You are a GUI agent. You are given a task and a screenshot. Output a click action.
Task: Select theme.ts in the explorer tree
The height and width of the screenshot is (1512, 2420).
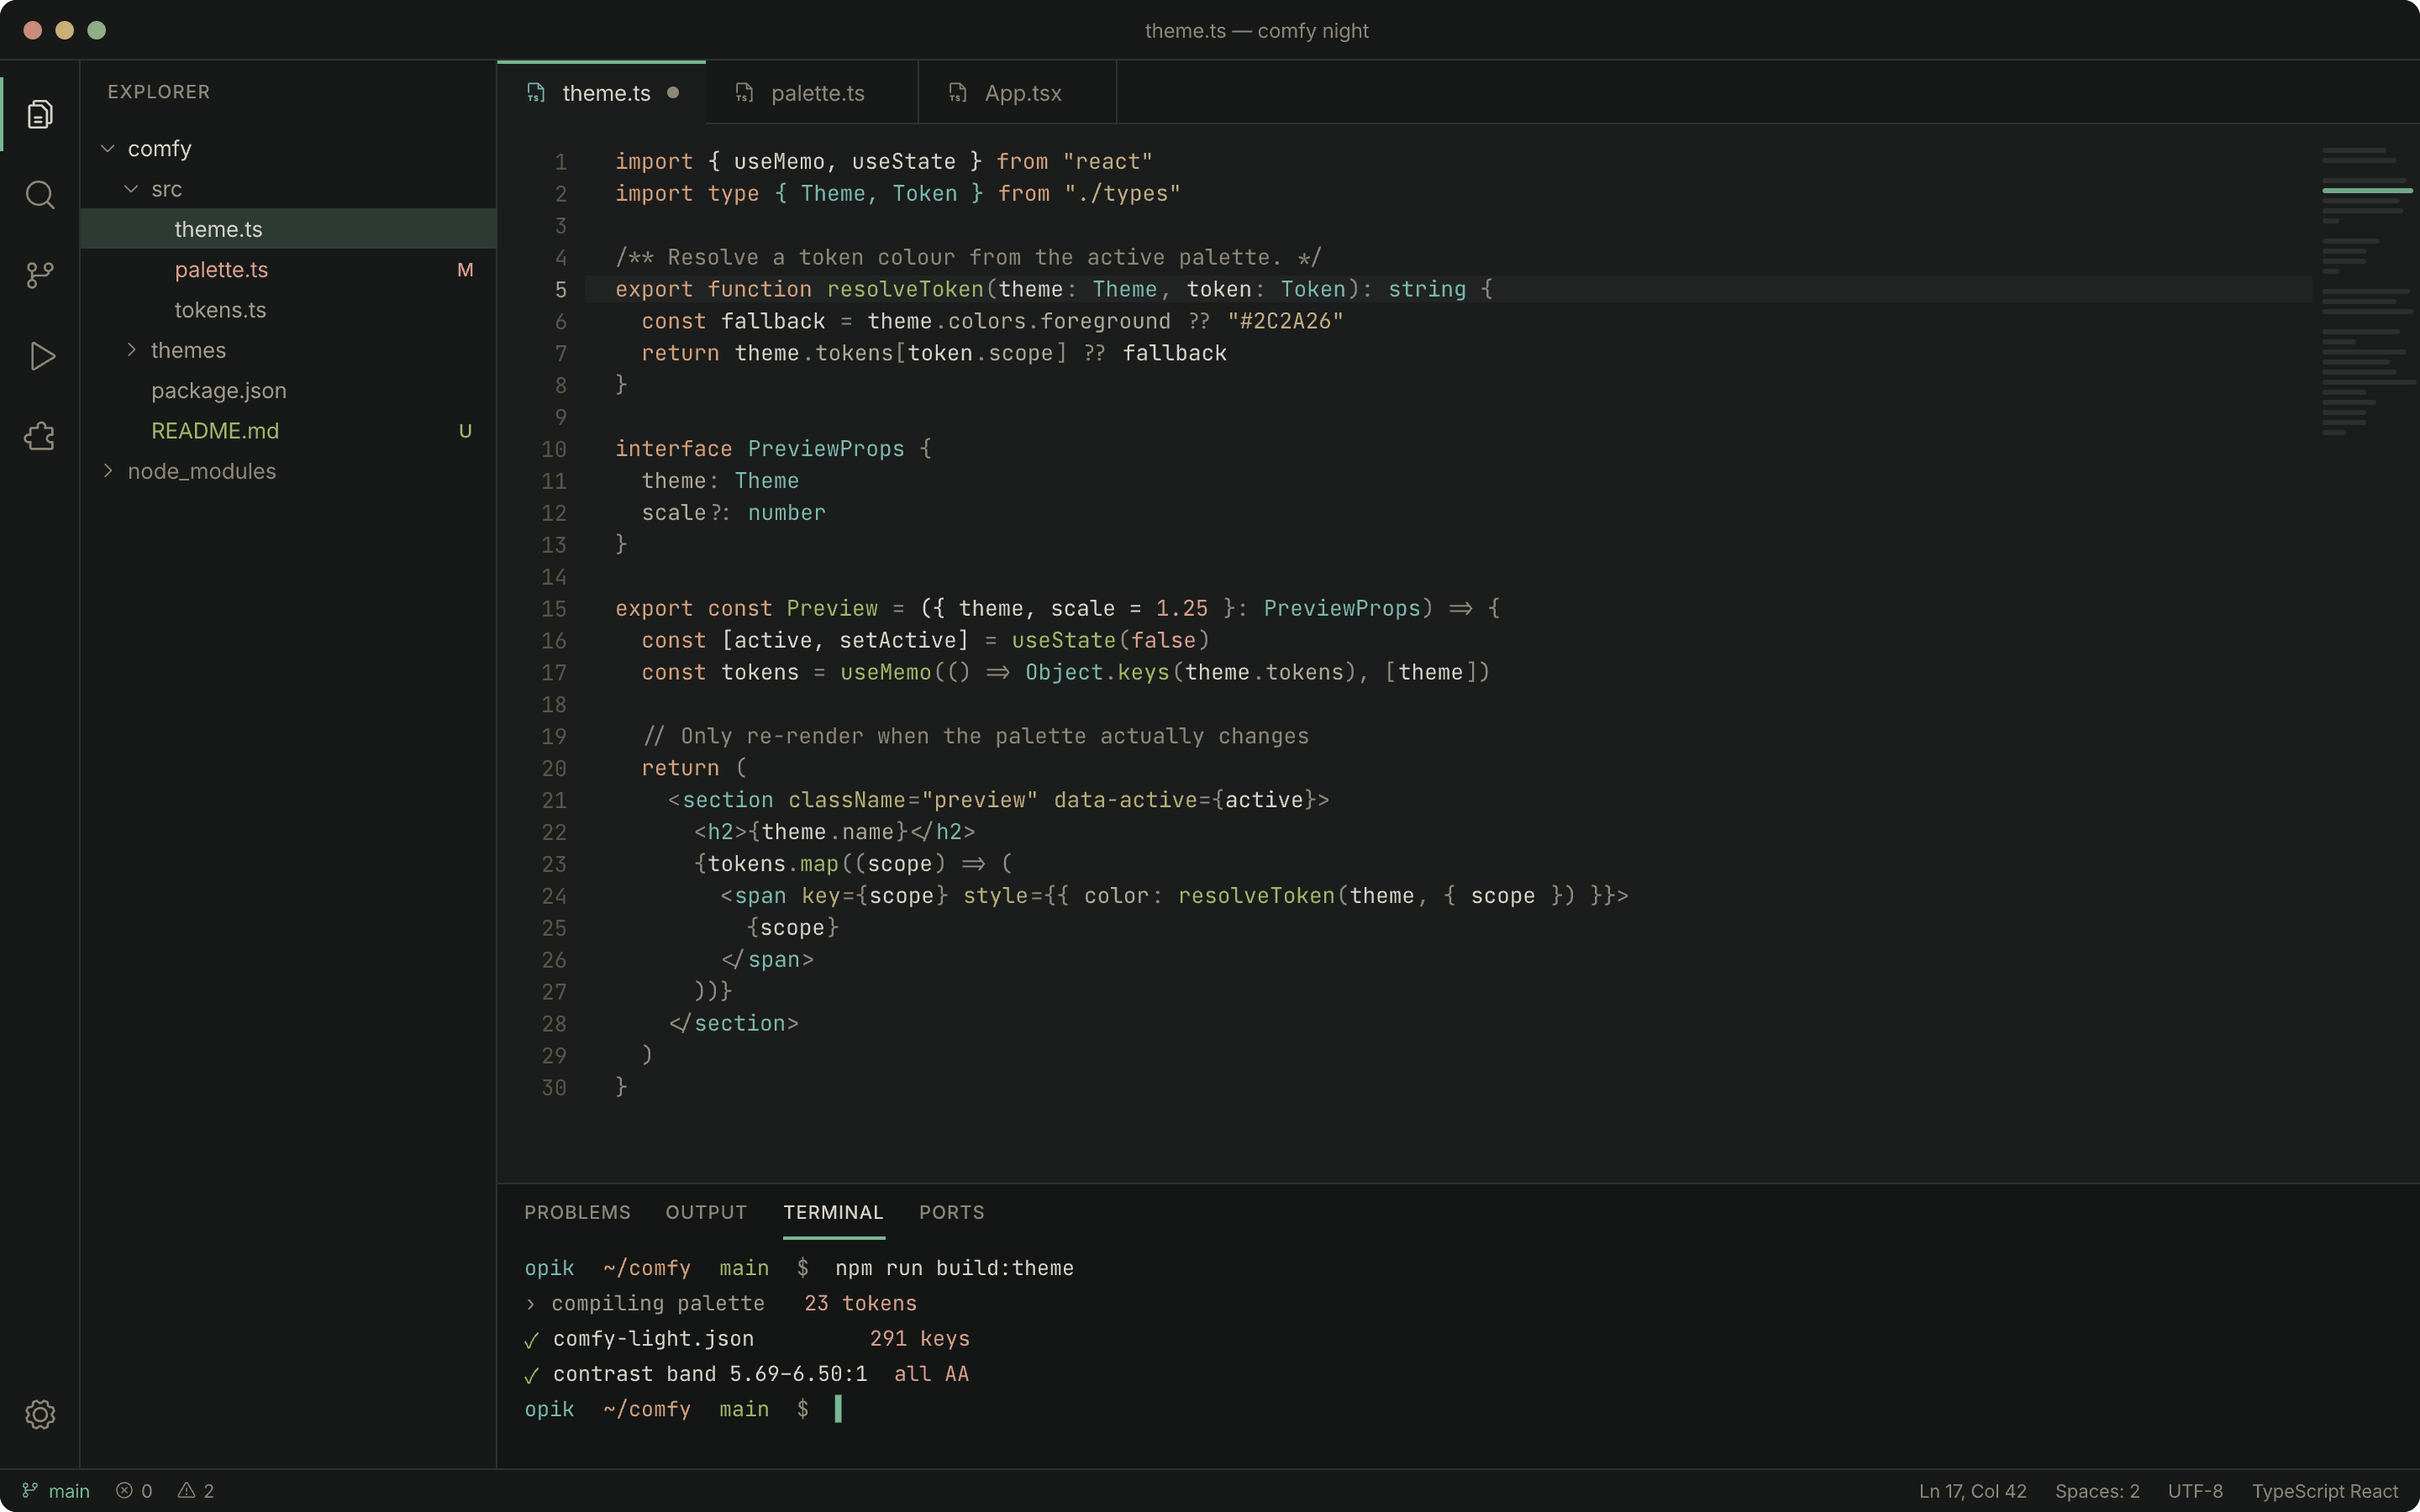tap(288, 229)
